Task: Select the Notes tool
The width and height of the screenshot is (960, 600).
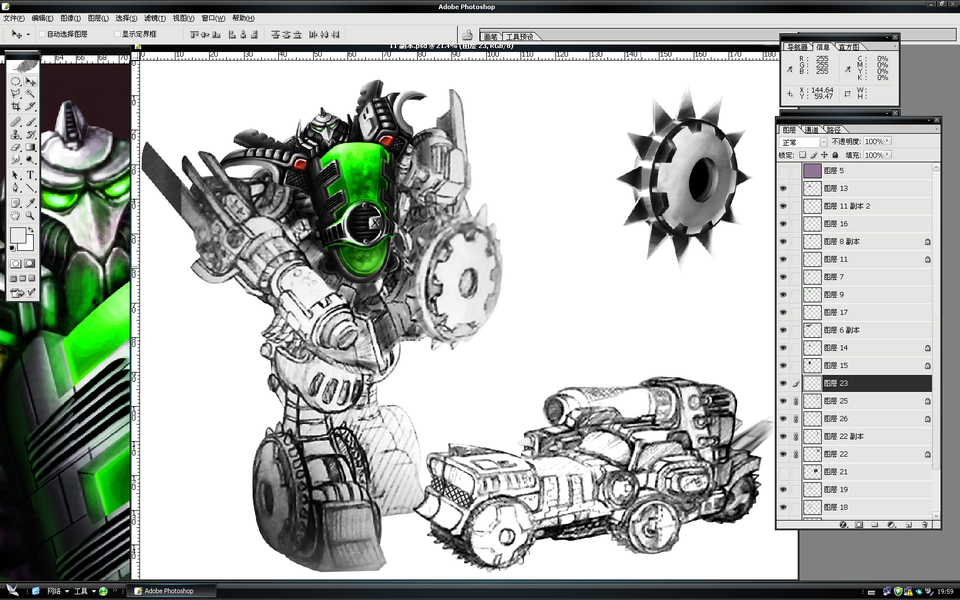Action: [16, 203]
